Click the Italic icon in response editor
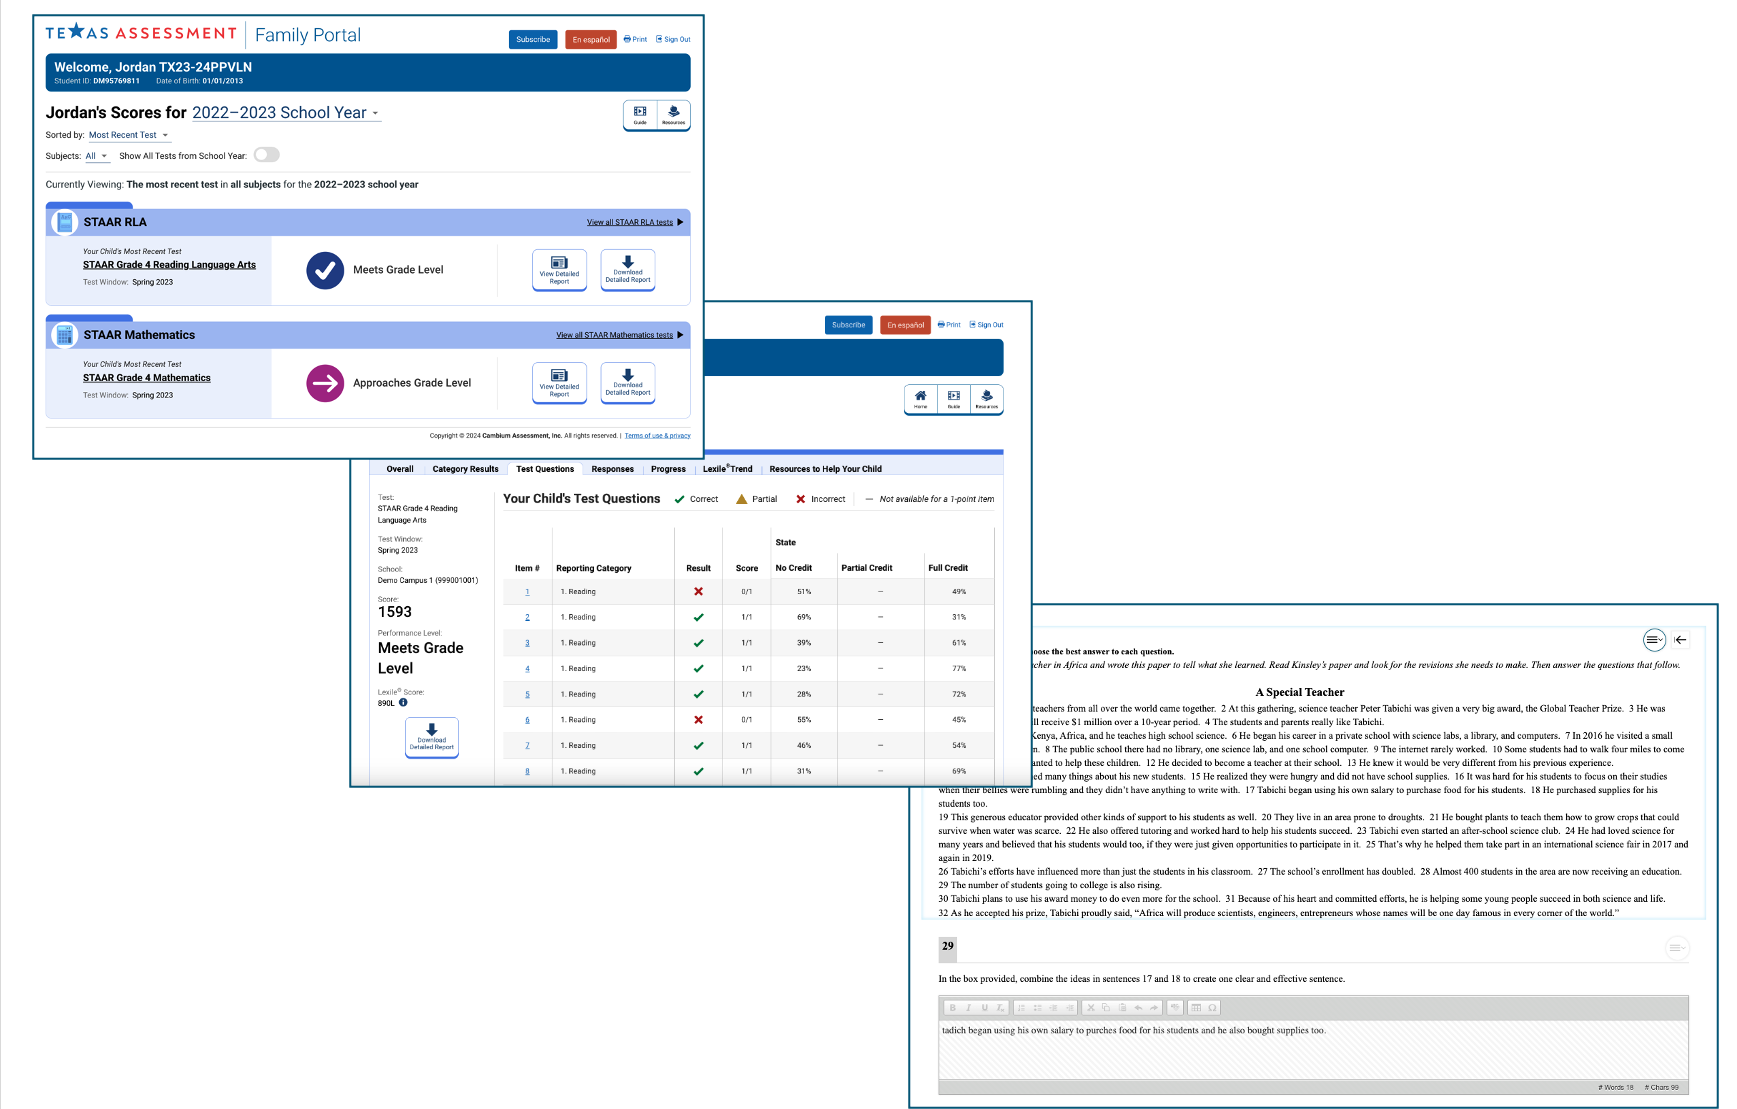This screenshot has width=1737, height=1109. (968, 1008)
